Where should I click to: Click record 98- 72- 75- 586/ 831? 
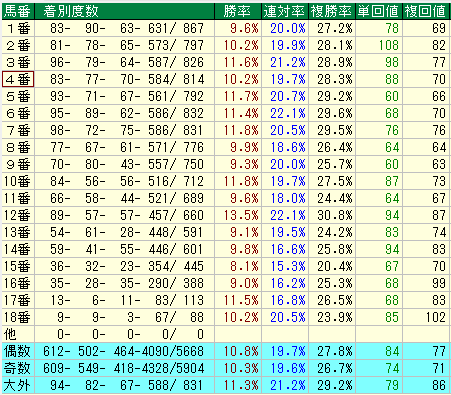coord(127,130)
